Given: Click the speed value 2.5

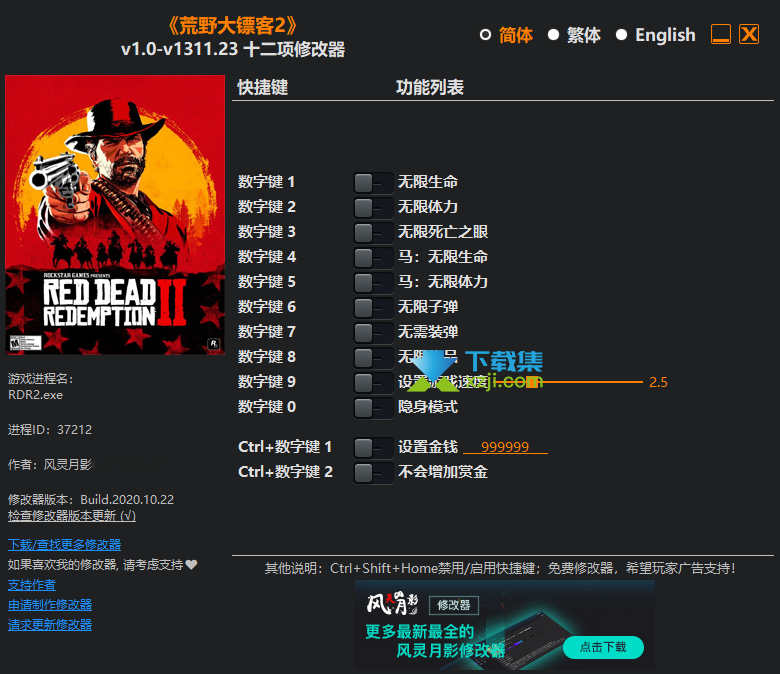Looking at the screenshot, I should coord(658,382).
